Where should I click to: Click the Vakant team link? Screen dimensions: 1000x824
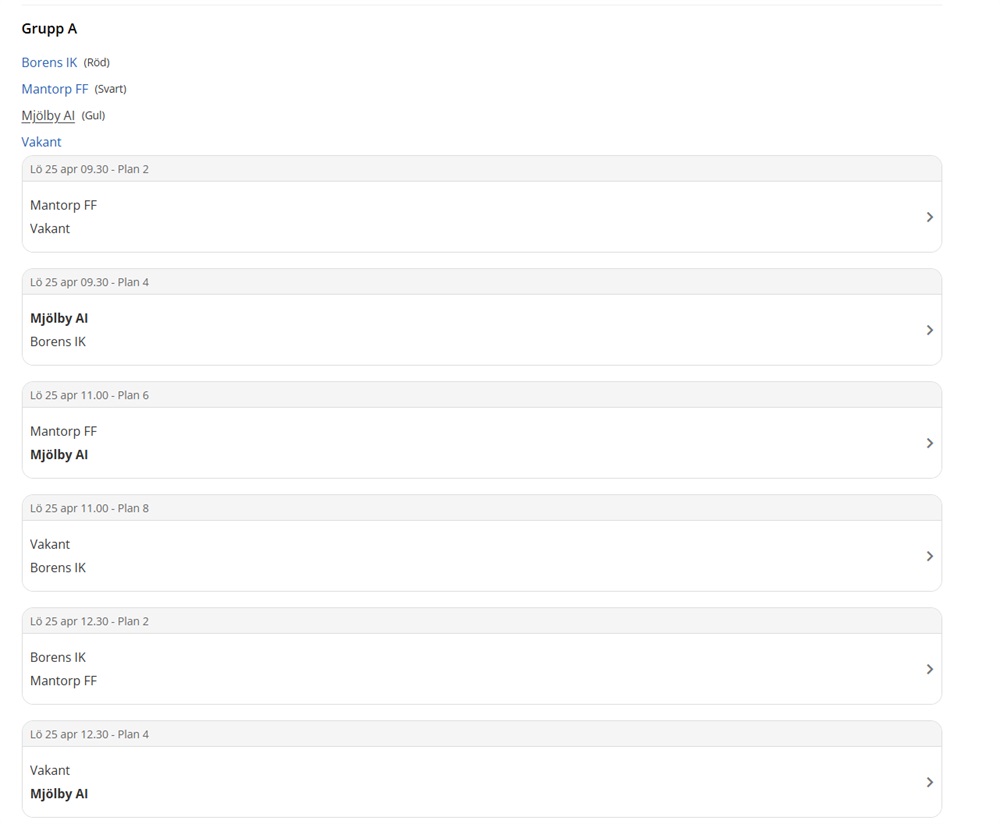tap(41, 142)
